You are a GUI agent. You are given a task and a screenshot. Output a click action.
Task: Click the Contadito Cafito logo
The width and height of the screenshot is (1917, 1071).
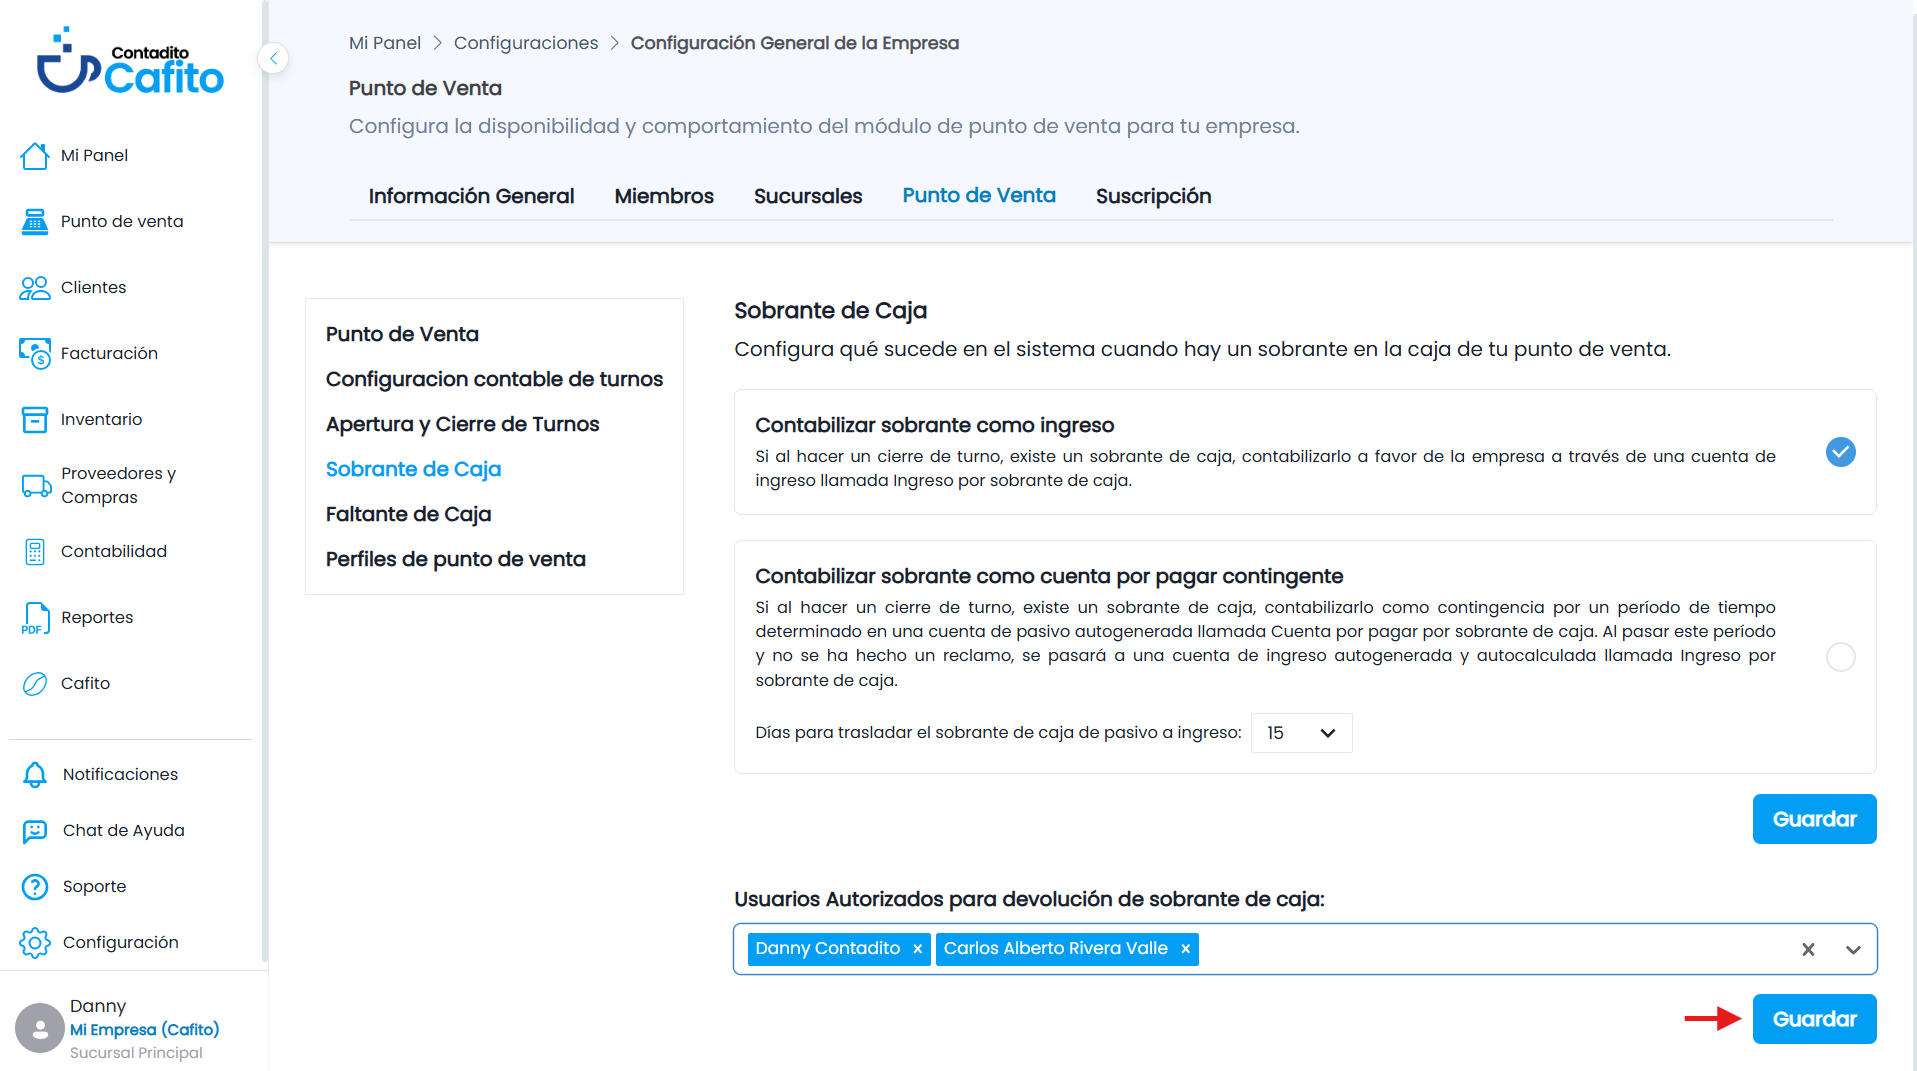tap(130, 62)
